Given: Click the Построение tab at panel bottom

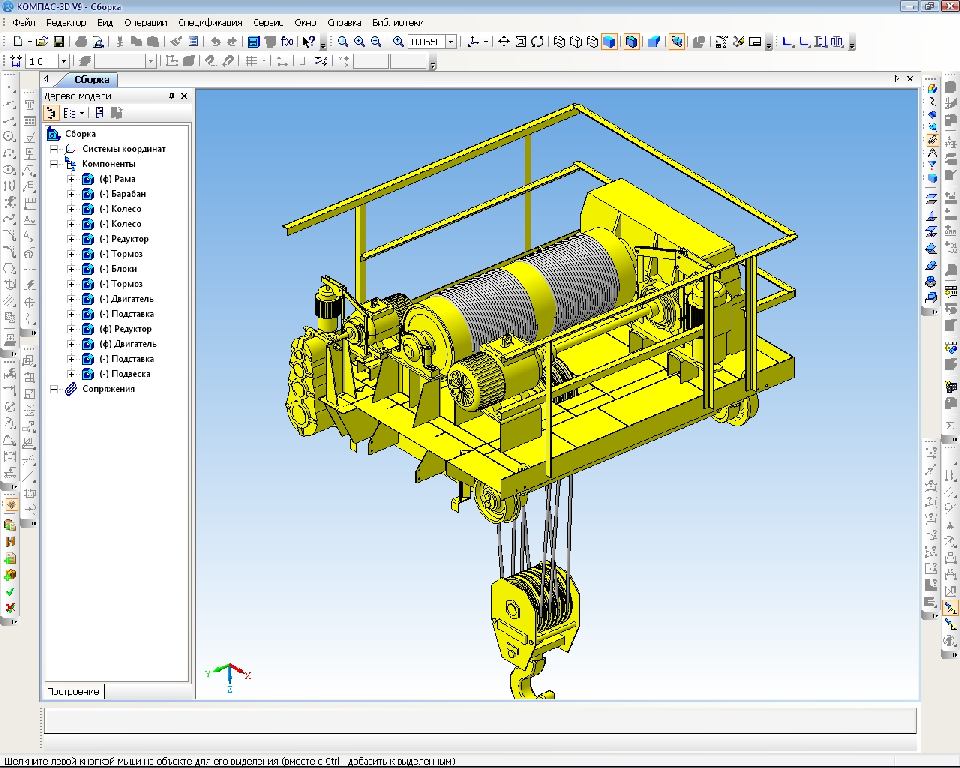Looking at the screenshot, I should point(73,692).
